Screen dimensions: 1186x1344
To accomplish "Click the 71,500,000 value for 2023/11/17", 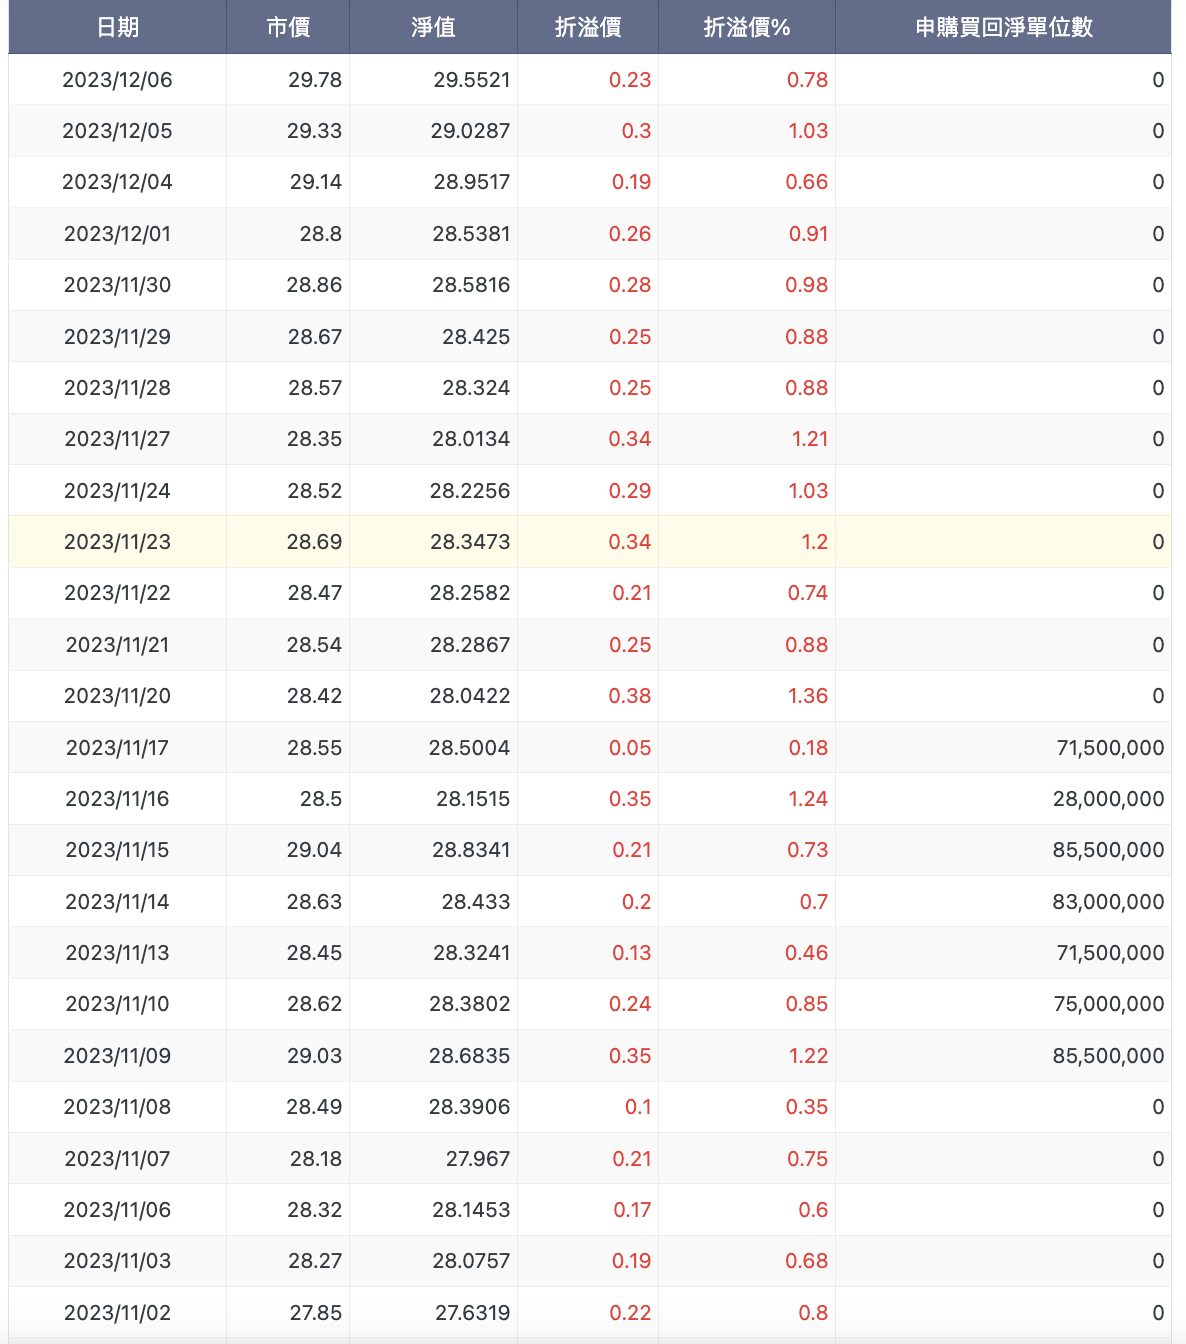I will tap(1110, 748).
